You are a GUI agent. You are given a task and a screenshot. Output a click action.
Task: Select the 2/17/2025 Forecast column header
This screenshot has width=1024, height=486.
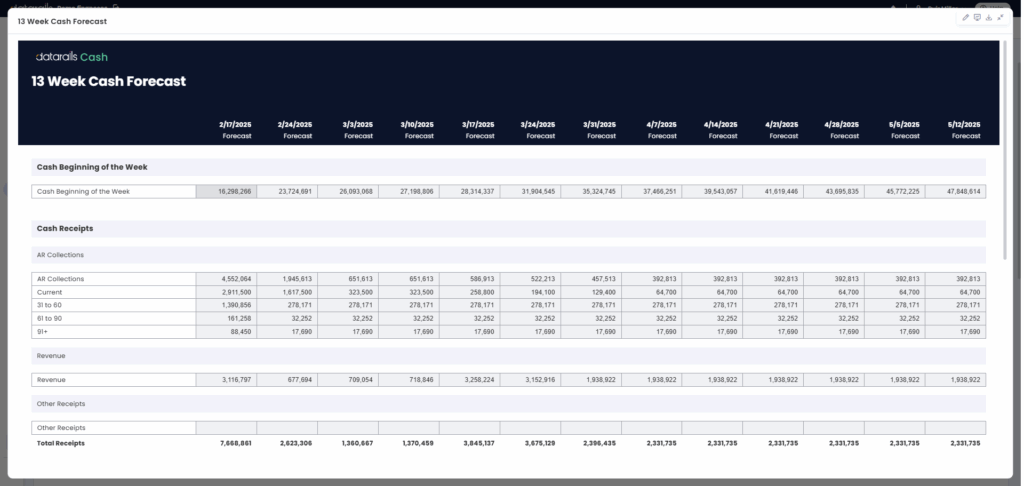point(236,129)
